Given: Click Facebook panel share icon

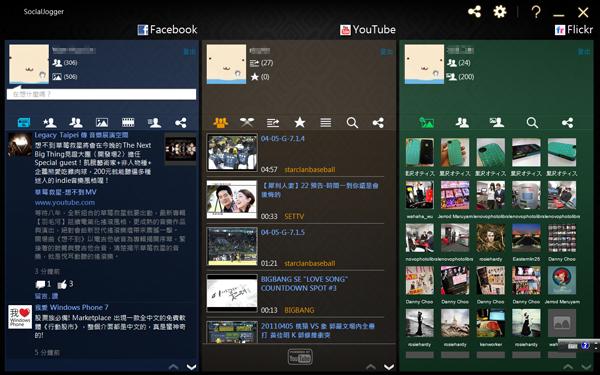Looking at the screenshot, I should click(x=181, y=122).
